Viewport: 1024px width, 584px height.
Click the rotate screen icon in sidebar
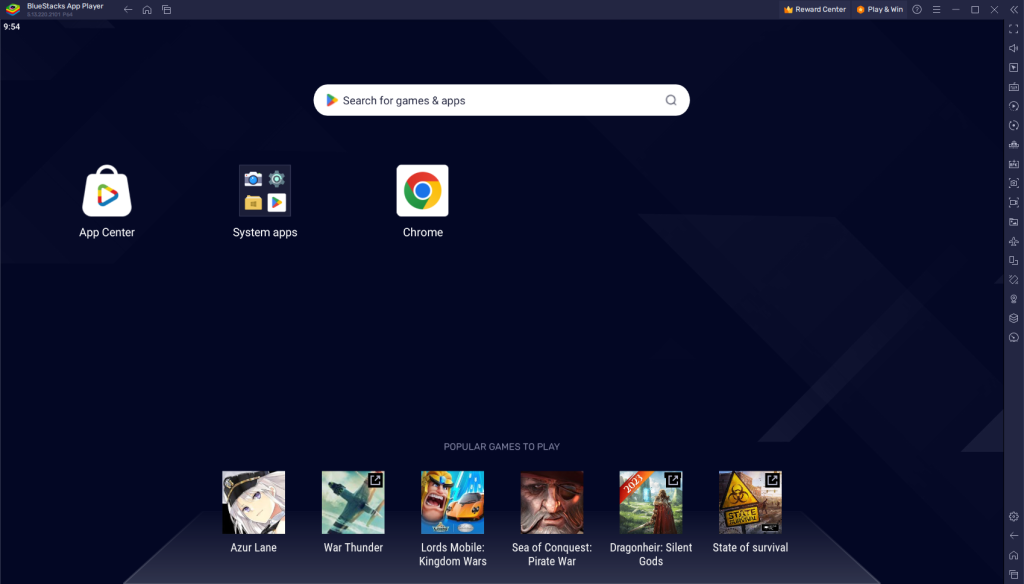[1014, 260]
